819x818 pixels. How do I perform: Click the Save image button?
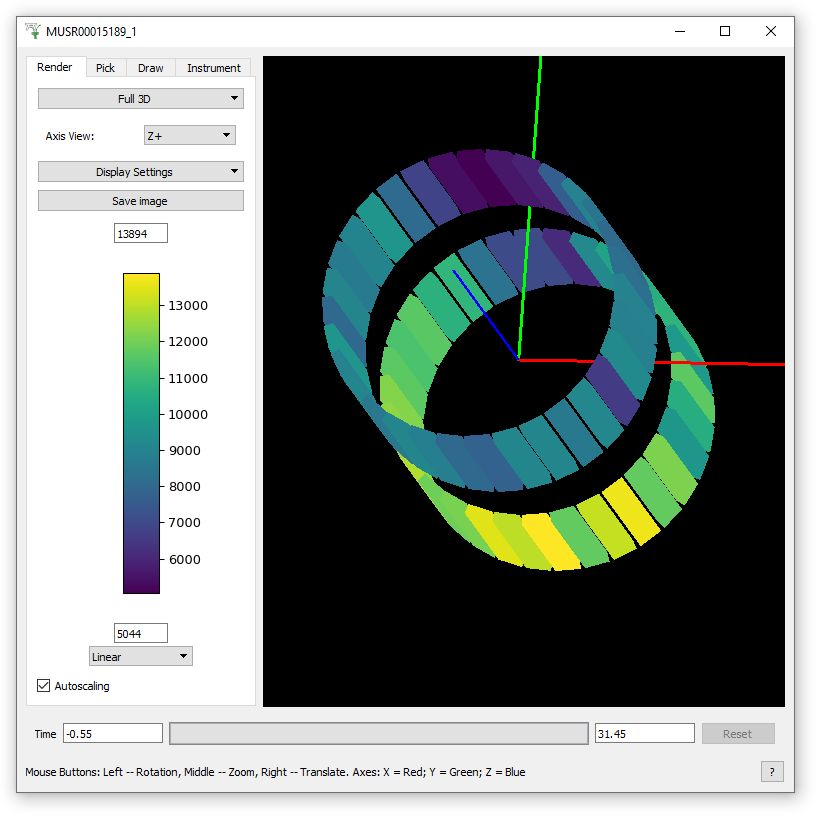coord(140,201)
